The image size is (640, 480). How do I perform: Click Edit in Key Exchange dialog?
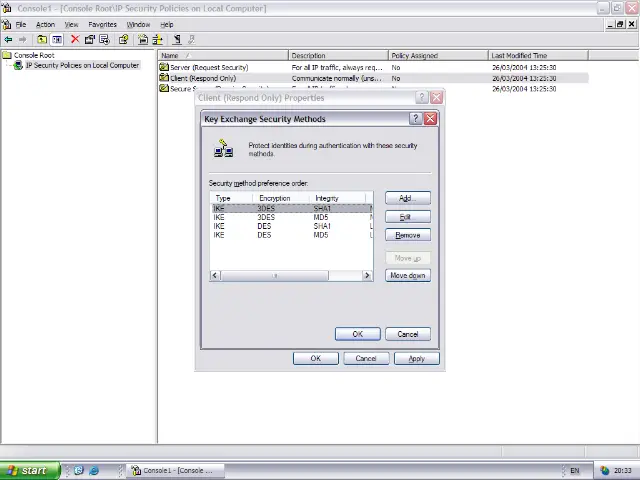(x=406, y=217)
